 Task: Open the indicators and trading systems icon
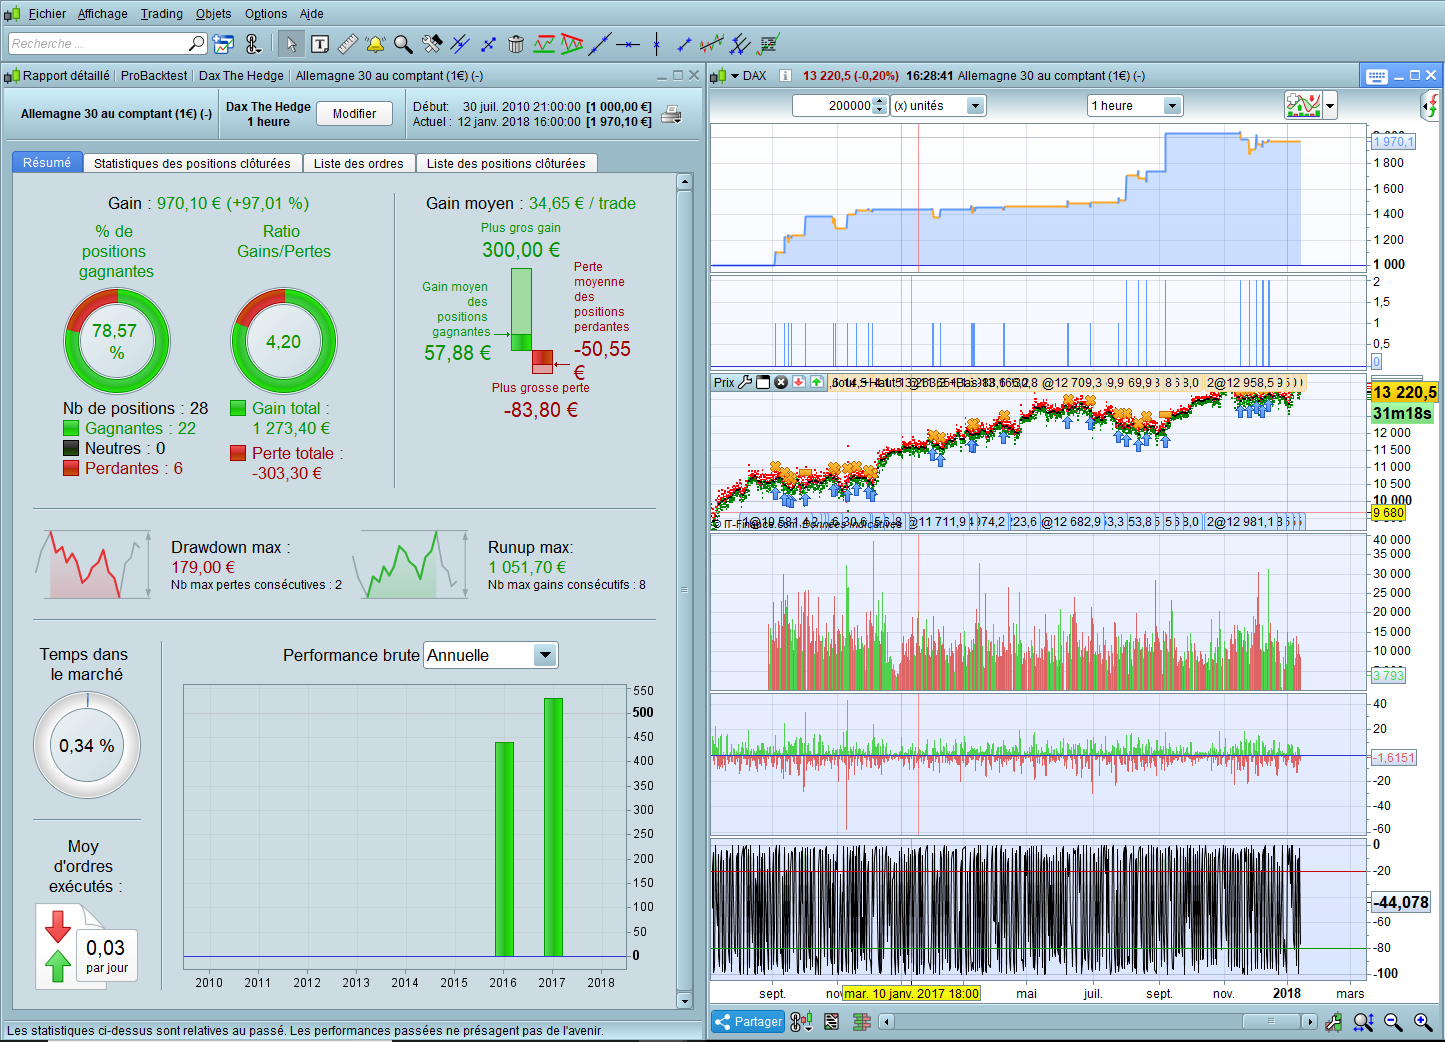[1304, 105]
